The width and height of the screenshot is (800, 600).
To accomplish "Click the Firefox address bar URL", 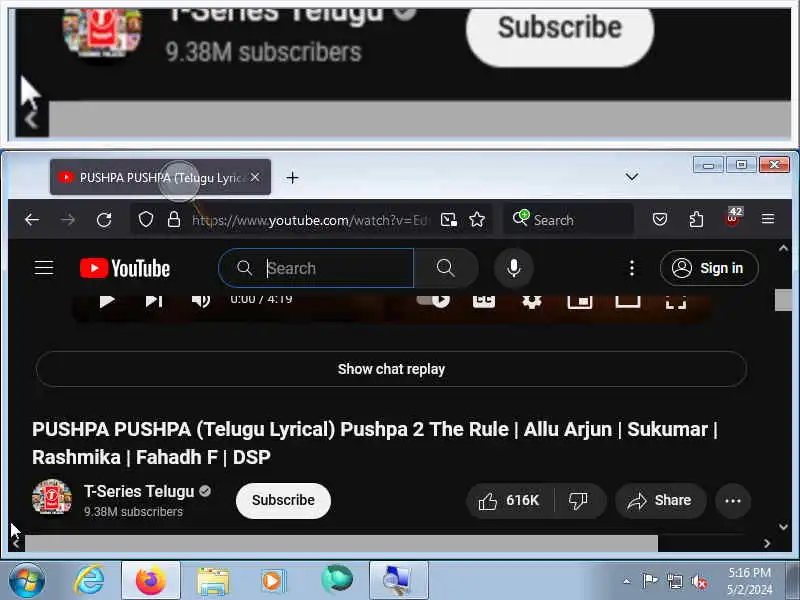I will [311, 220].
